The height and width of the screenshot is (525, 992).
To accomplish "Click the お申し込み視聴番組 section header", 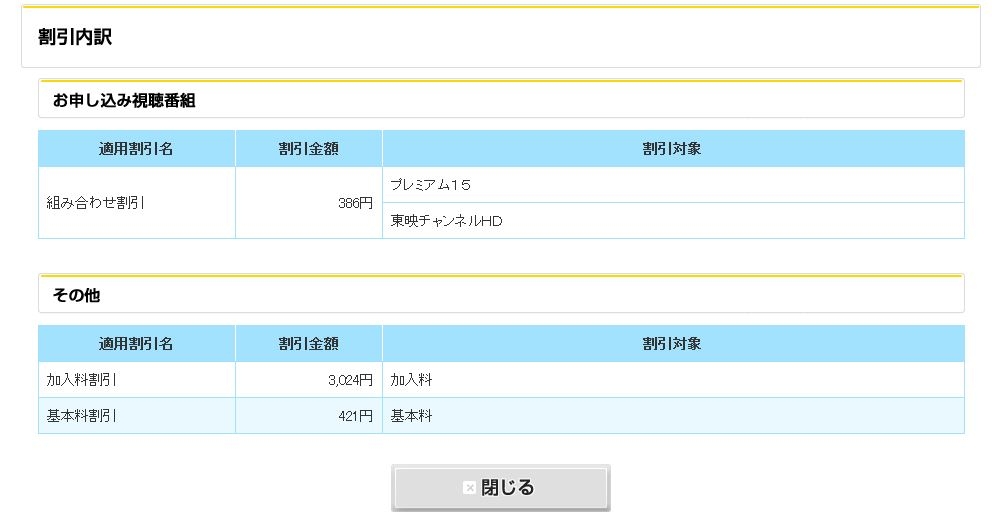I will click(x=124, y=100).
